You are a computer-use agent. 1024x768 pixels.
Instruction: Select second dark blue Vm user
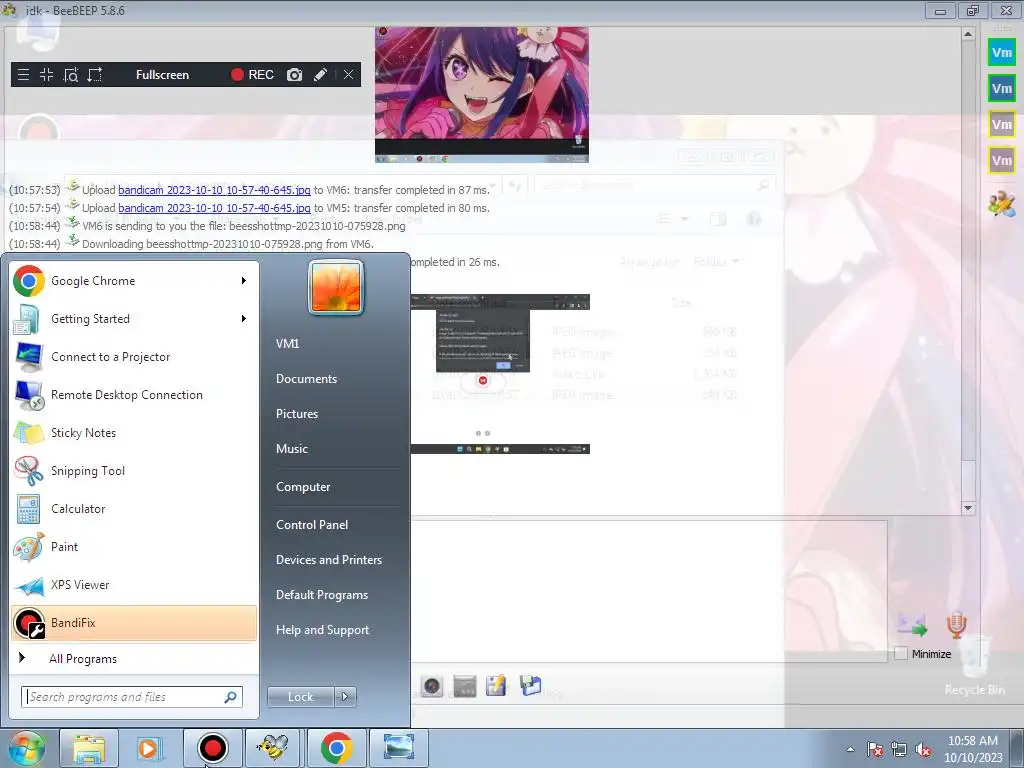1001,89
